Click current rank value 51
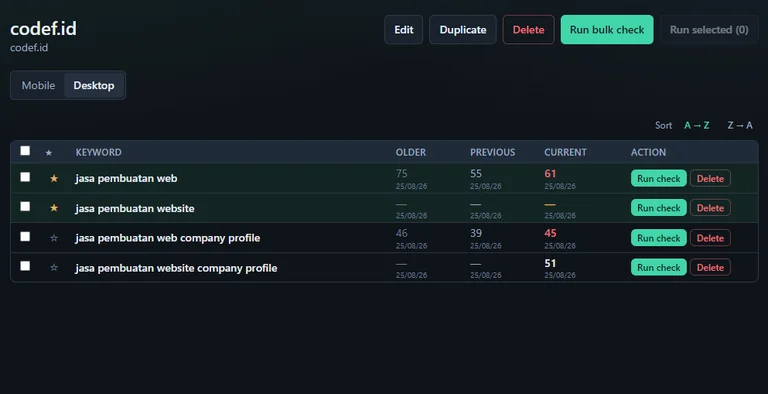 pos(550,264)
